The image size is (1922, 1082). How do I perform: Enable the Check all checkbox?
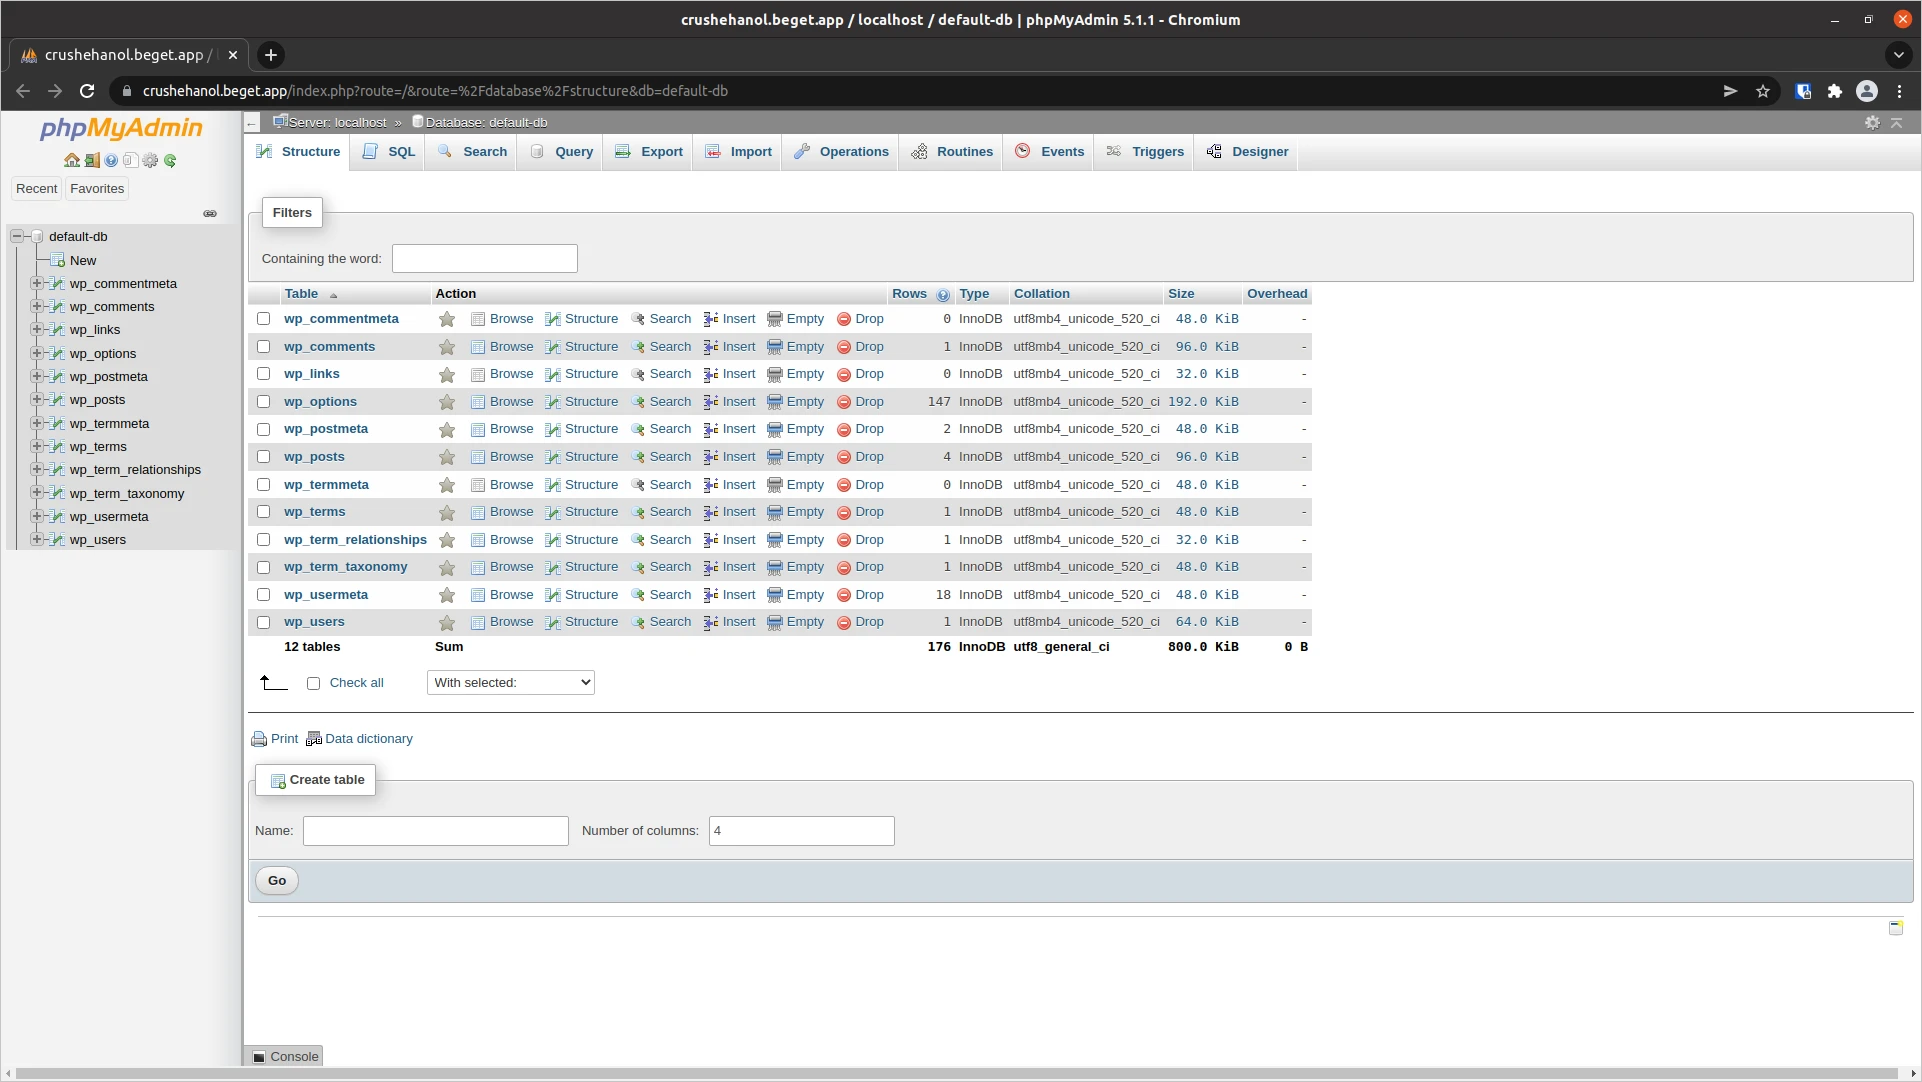point(314,683)
